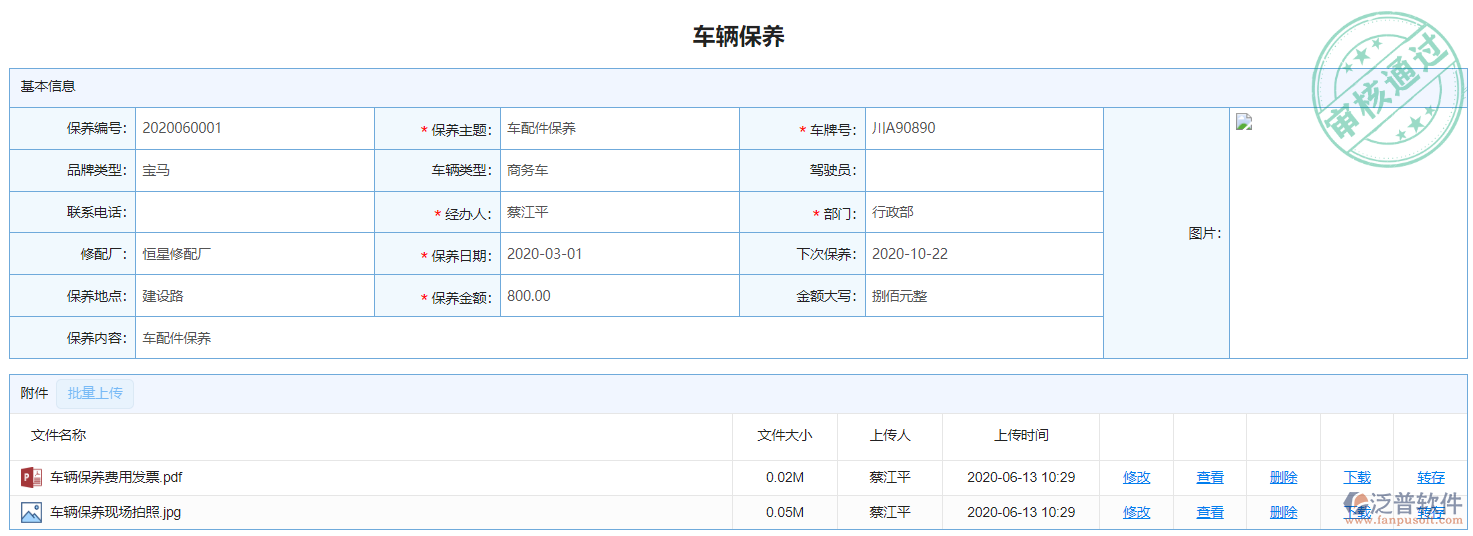
Task: Delete the 车辆保养现场拍照.jpg attachment
Action: pyautogui.click(x=1283, y=513)
